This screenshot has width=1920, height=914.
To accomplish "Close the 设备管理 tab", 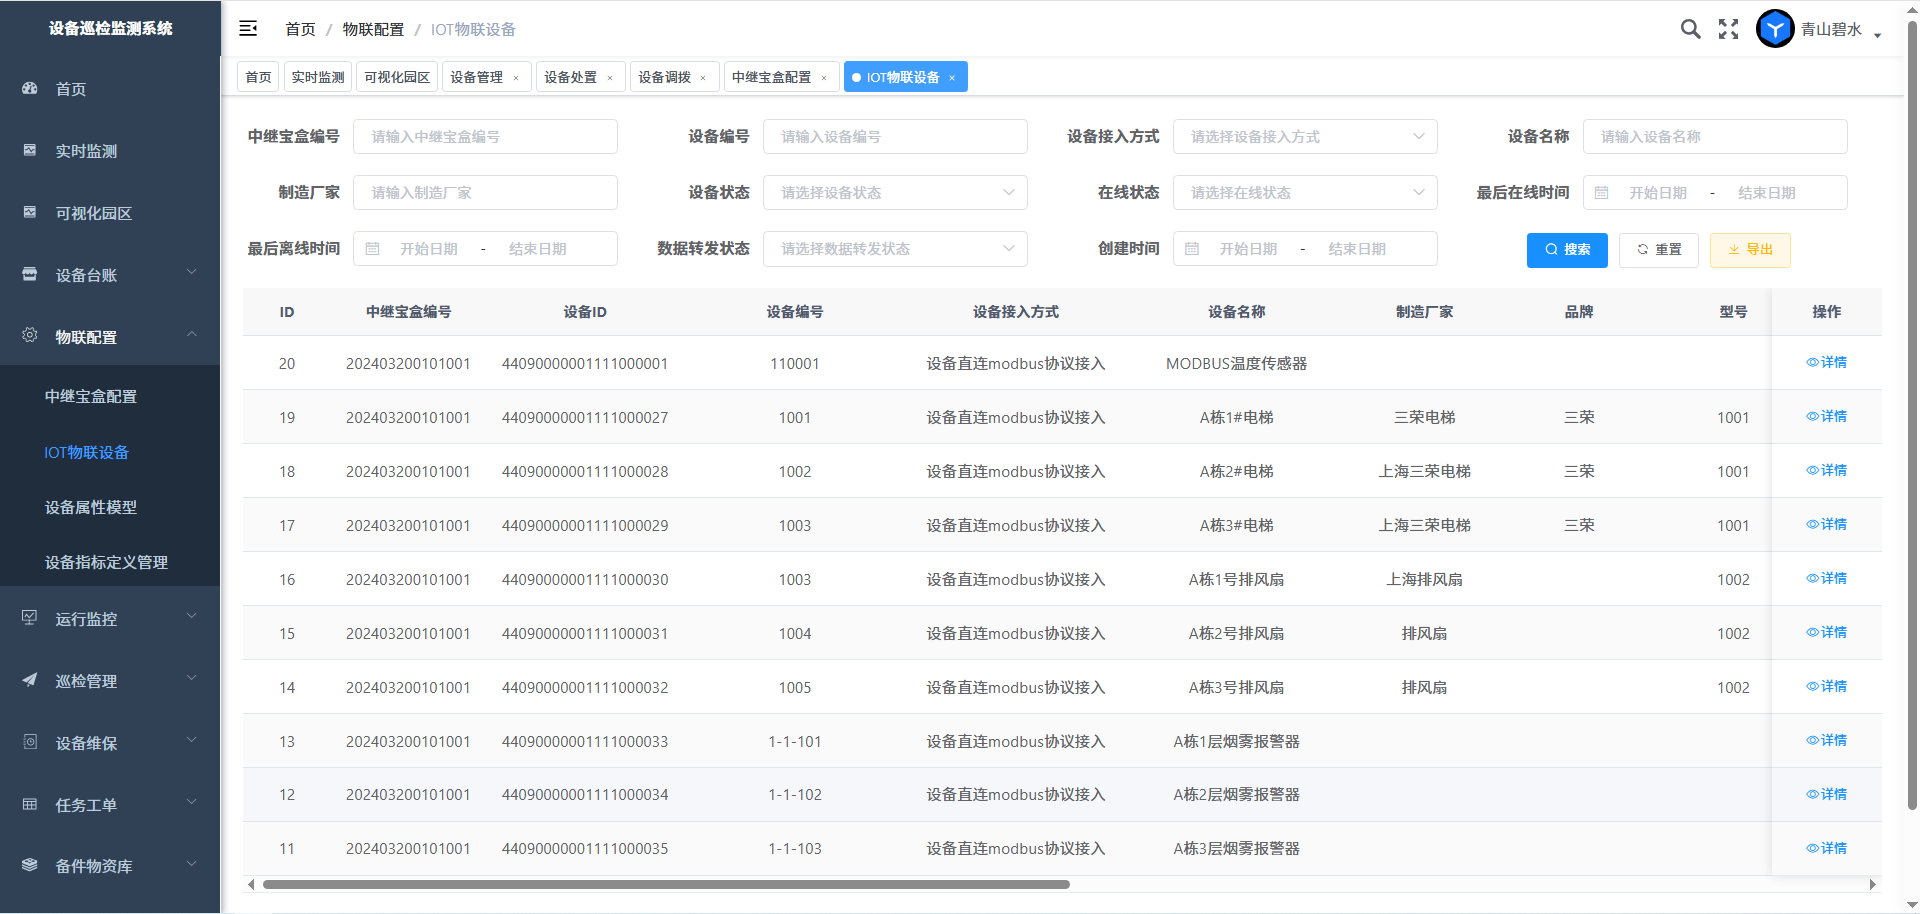I will [x=516, y=78].
